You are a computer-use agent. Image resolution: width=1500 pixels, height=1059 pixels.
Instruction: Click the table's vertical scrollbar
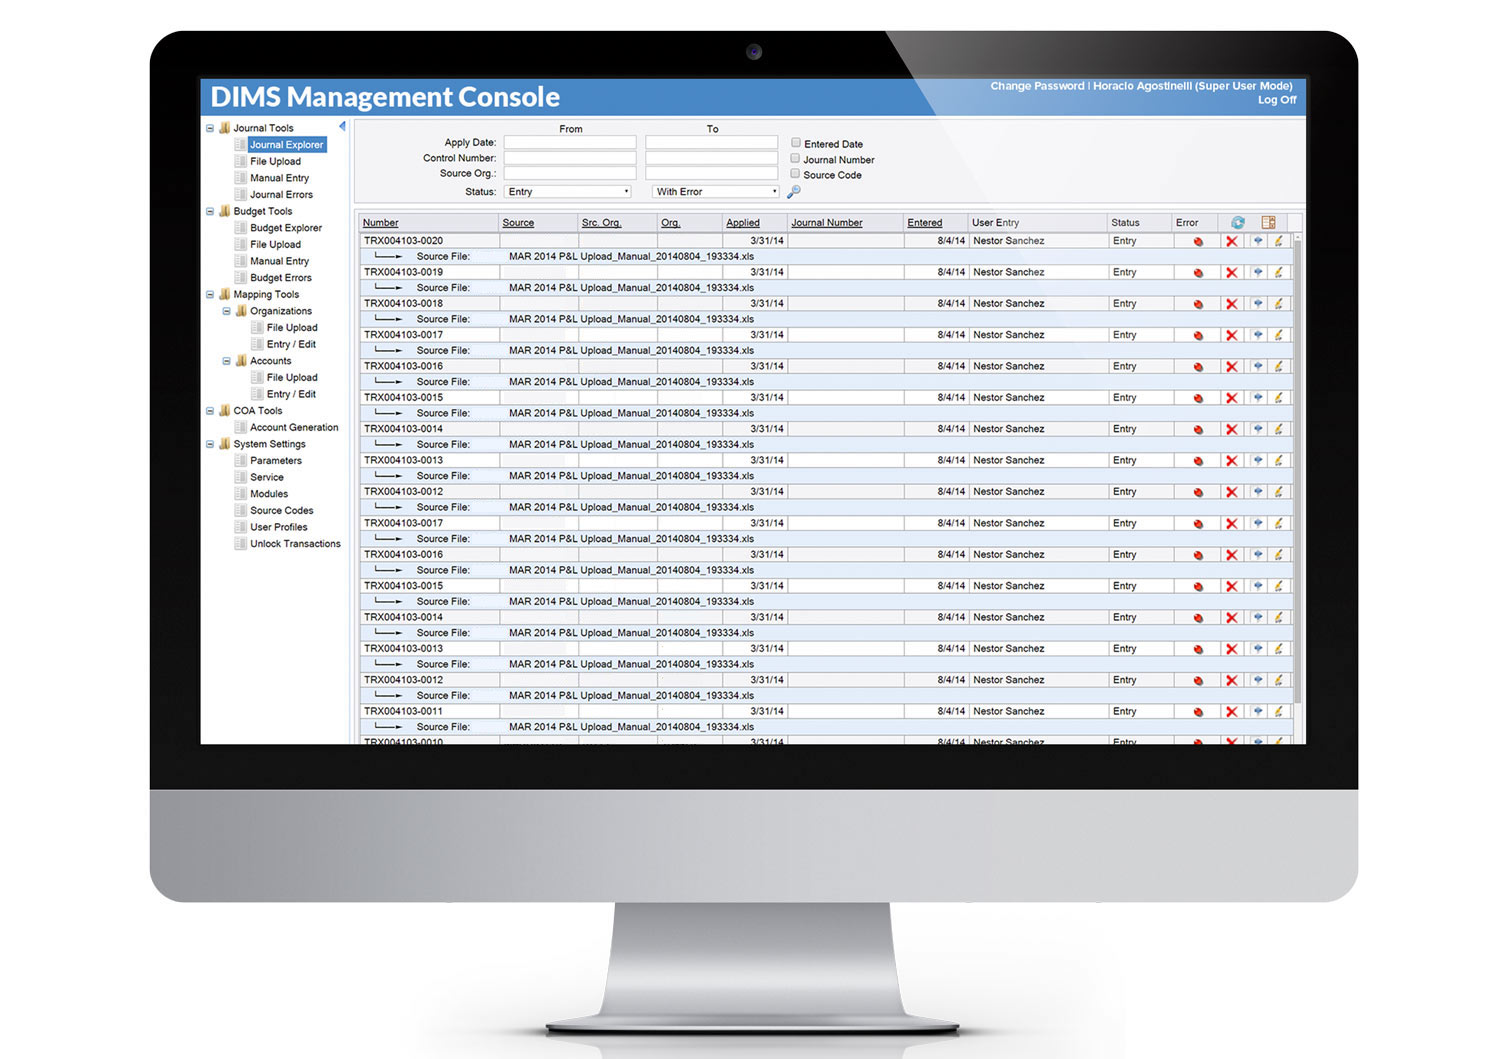1298,470
